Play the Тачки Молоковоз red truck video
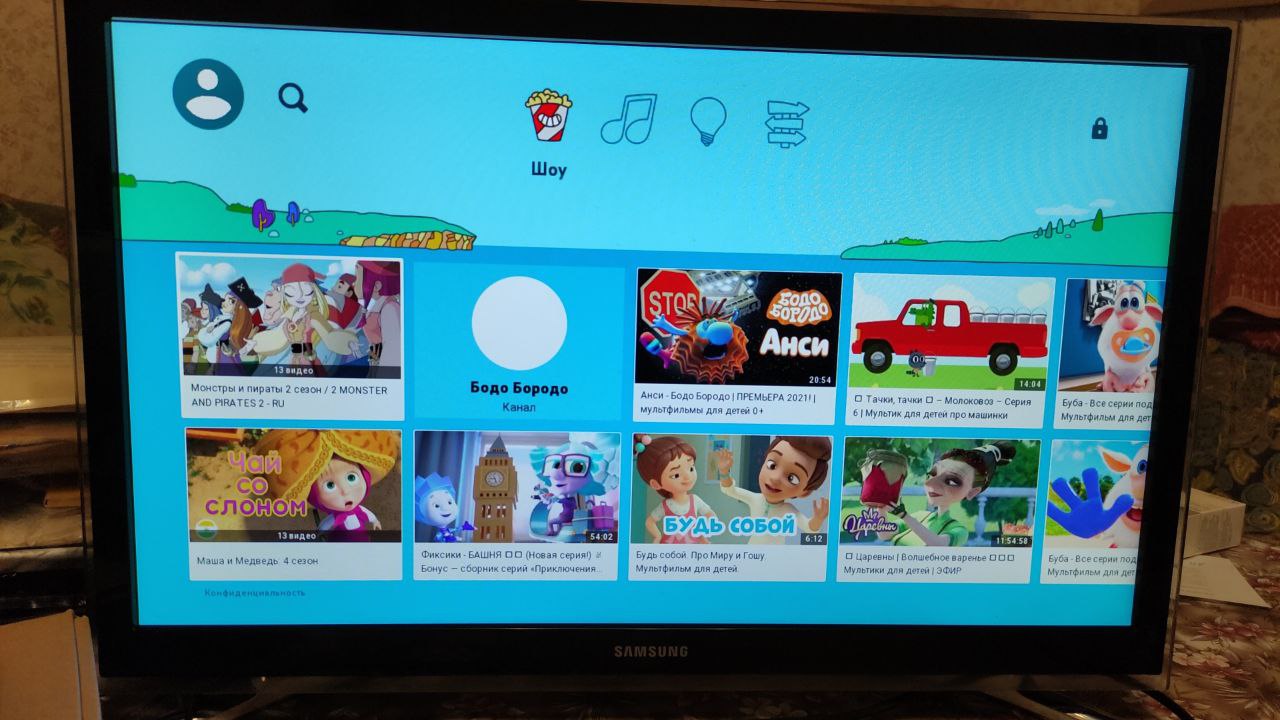Image resolution: width=1280 pixels, height=720 pixels. pyautogui.click(x=949, y=334)
